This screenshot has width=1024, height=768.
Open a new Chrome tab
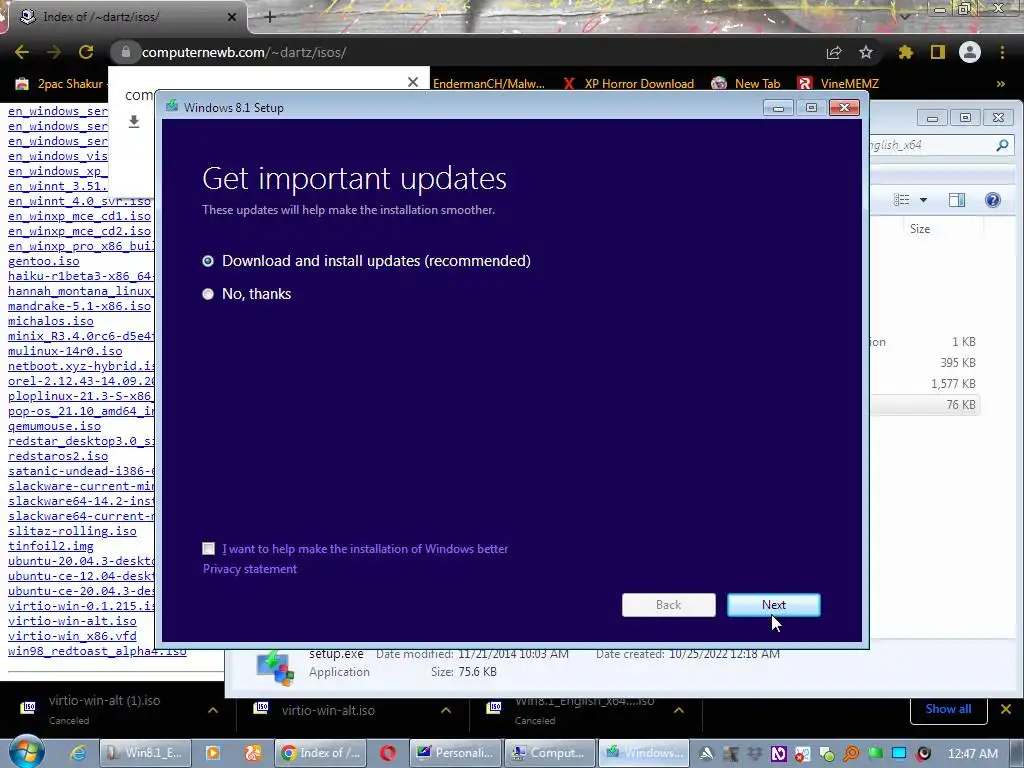click(x=270, y=17)
